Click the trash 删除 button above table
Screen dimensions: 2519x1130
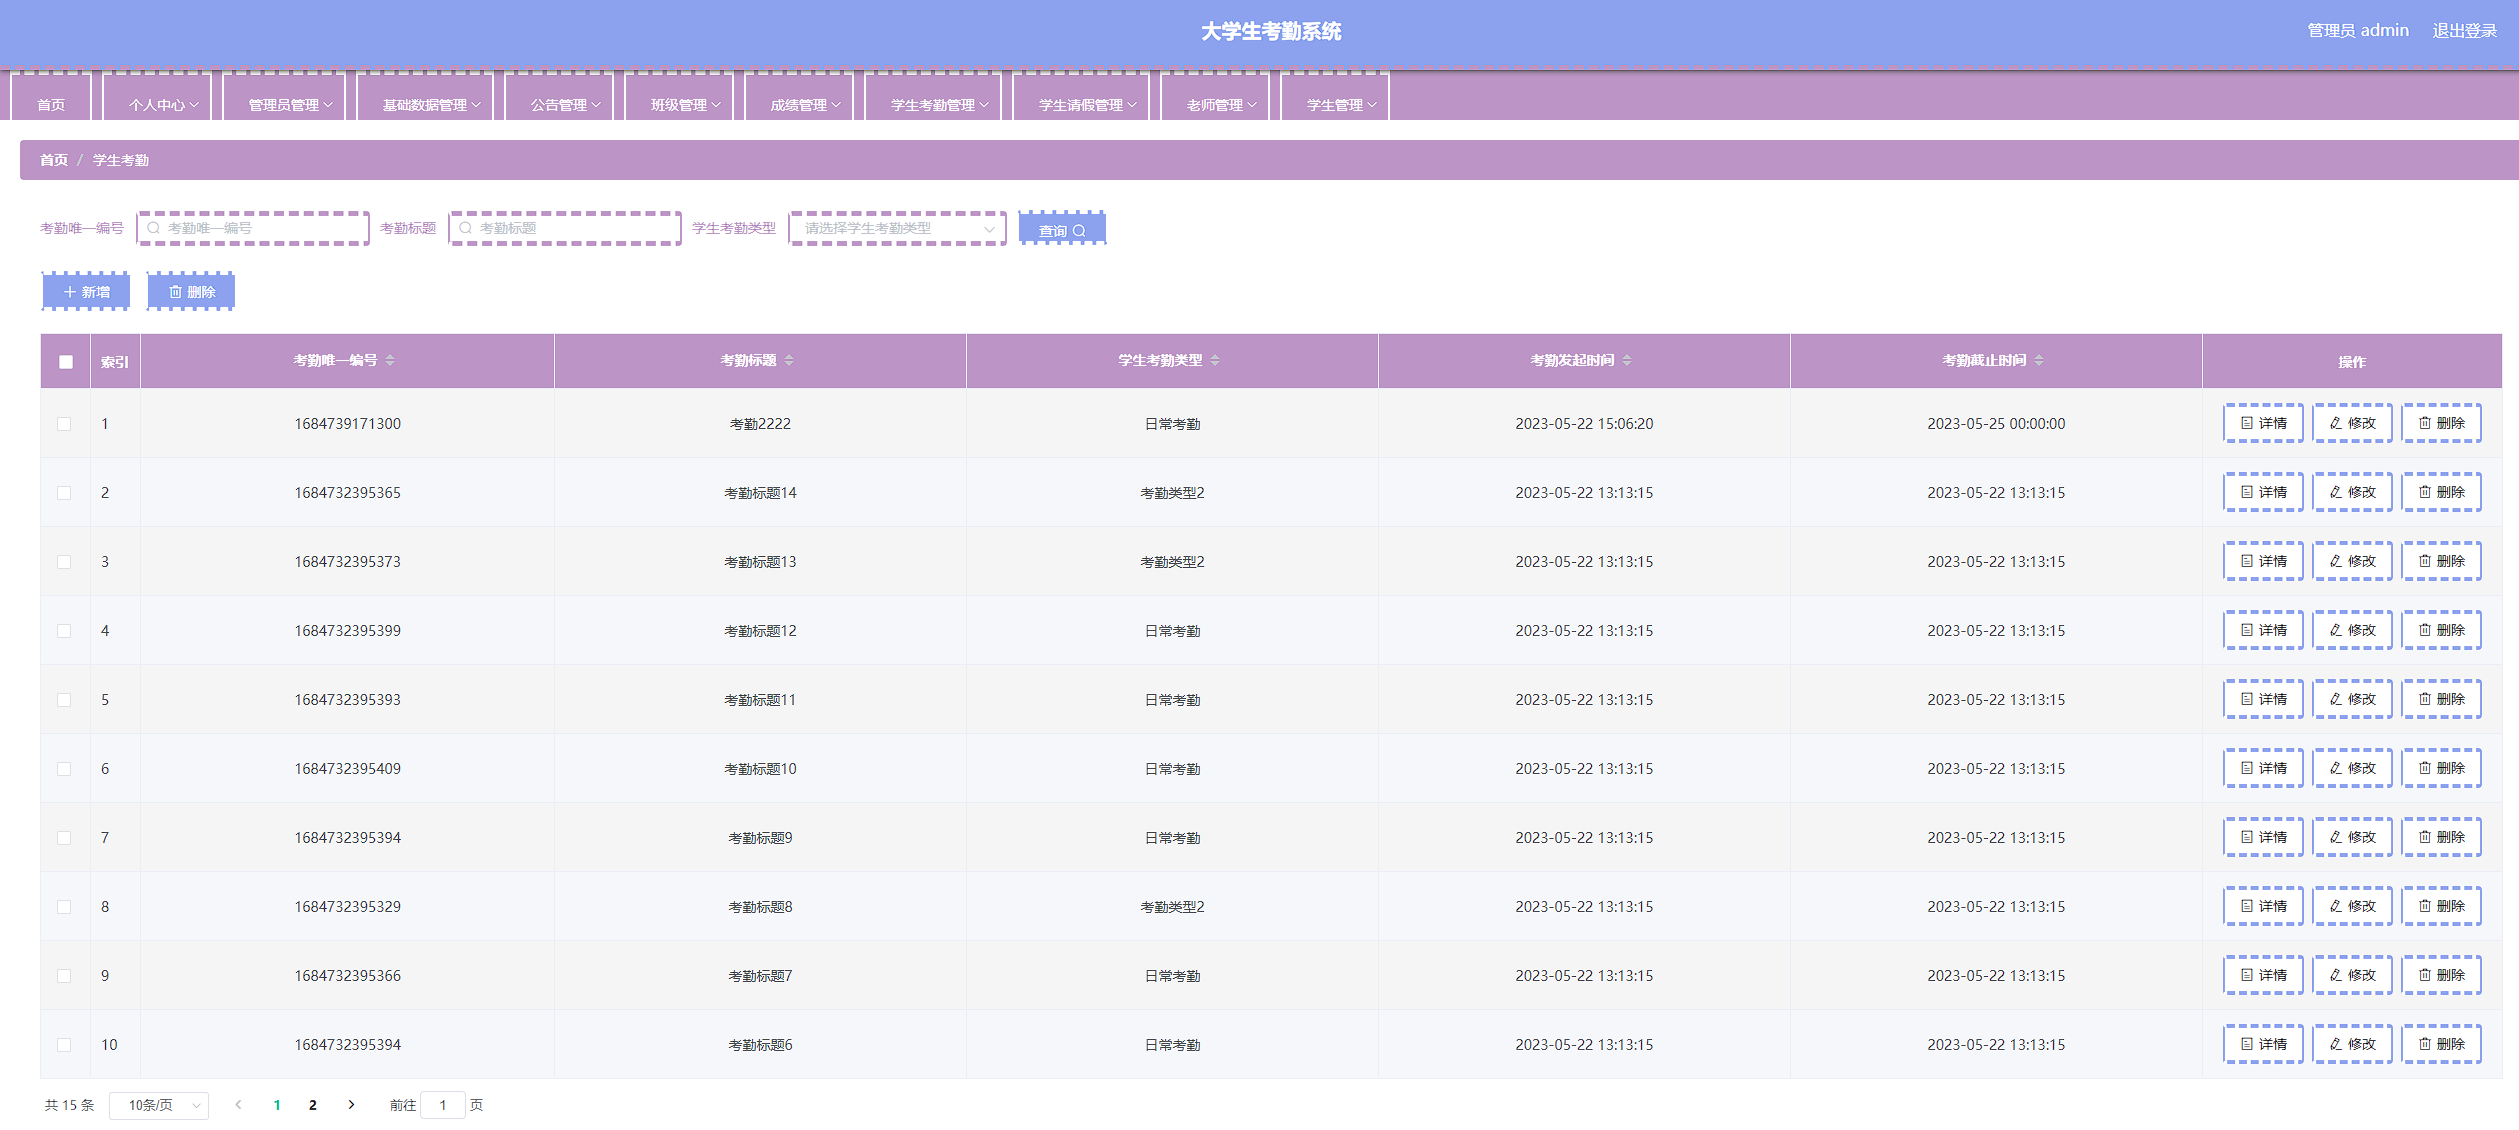point(191,292)
